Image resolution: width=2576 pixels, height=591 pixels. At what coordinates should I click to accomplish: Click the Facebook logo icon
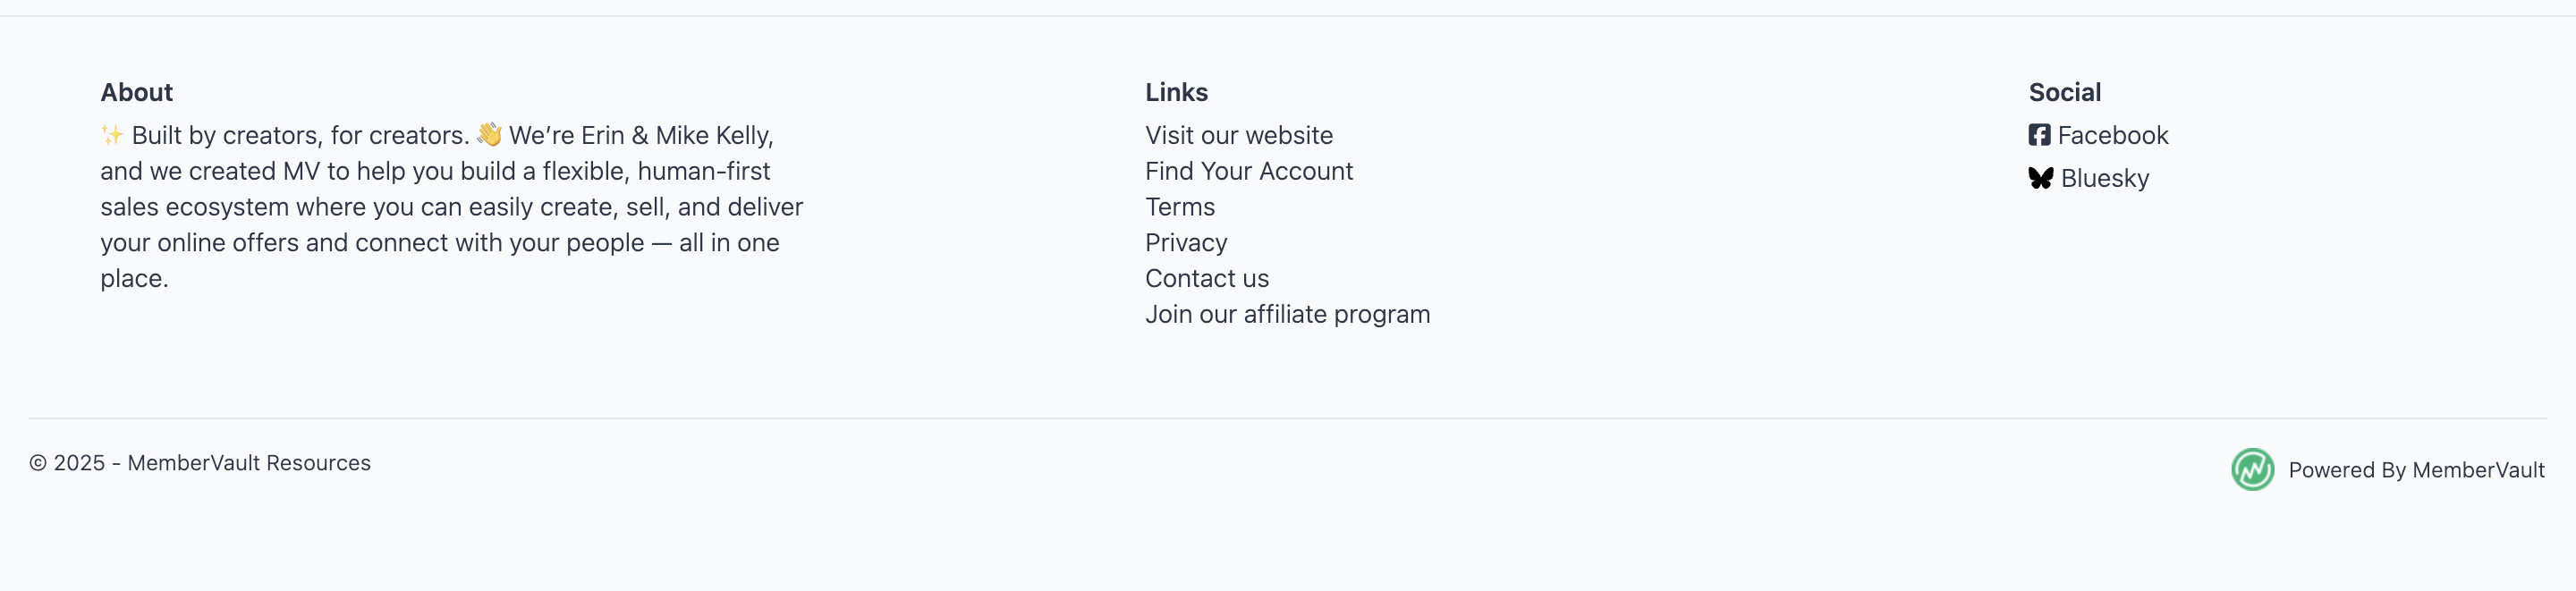point(2039,135)
